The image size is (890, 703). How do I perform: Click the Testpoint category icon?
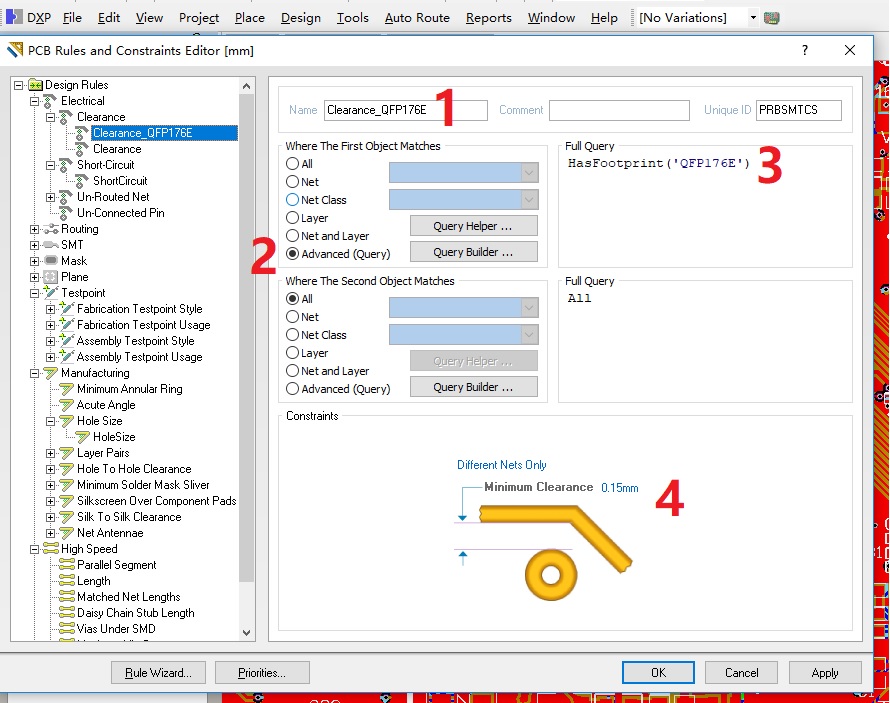pos(51,293)
